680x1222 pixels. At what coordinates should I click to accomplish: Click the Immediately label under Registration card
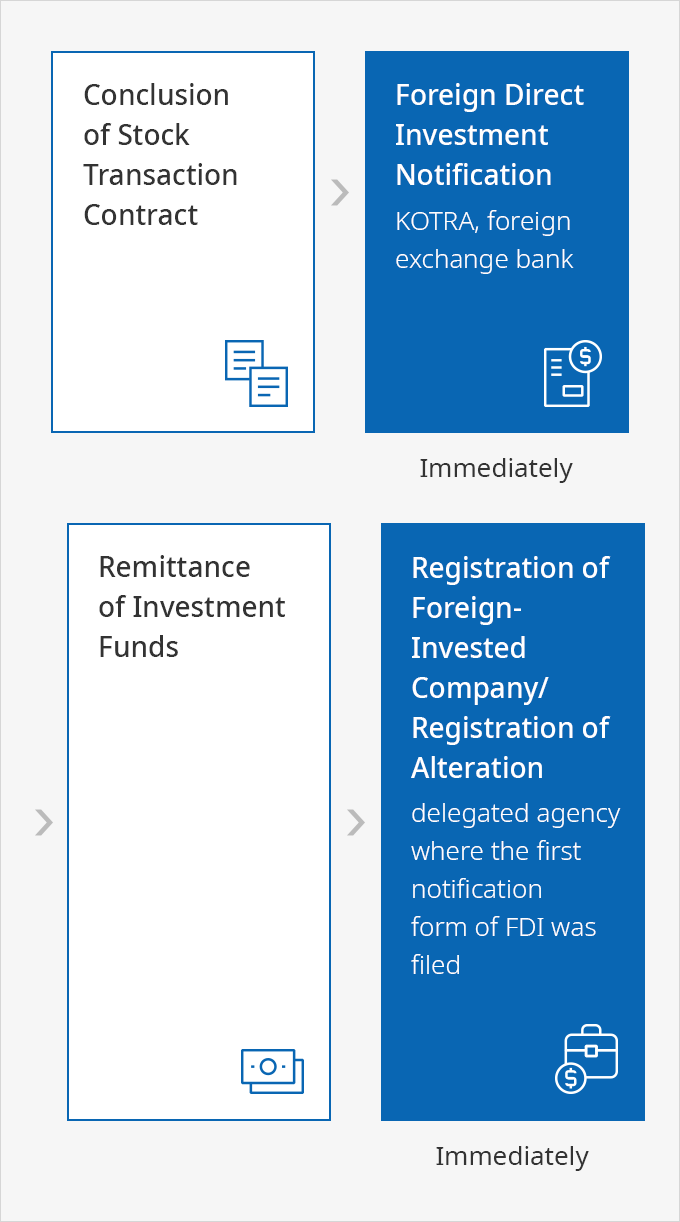(512, 1156)
